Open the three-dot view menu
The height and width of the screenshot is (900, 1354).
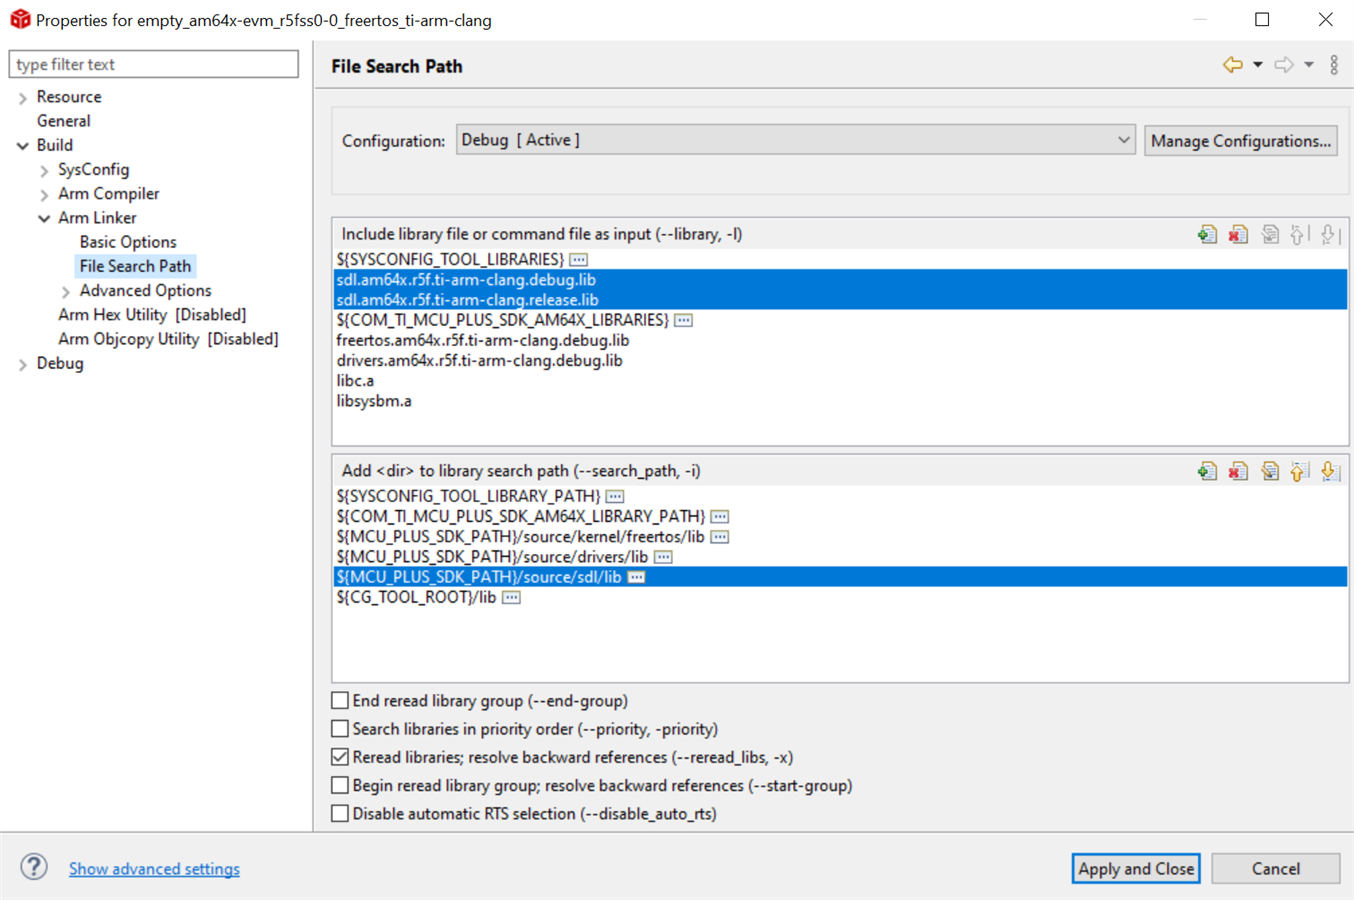tap(1334, 65)
